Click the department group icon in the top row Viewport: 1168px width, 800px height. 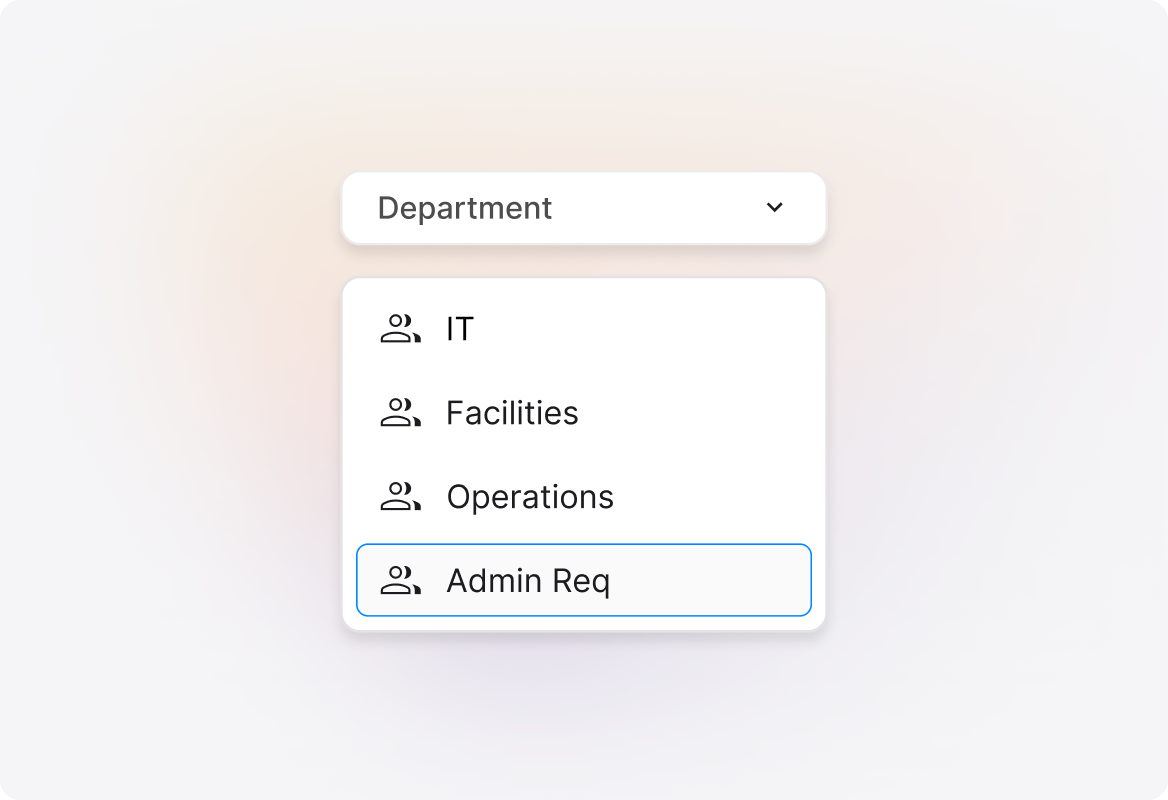tap(400, 329)
